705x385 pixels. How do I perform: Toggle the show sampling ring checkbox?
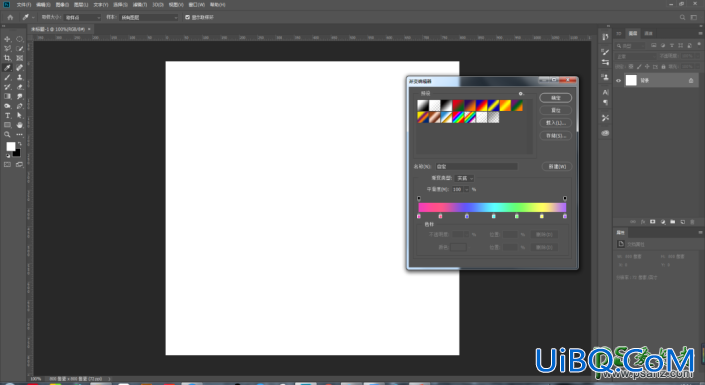point(187,17)
